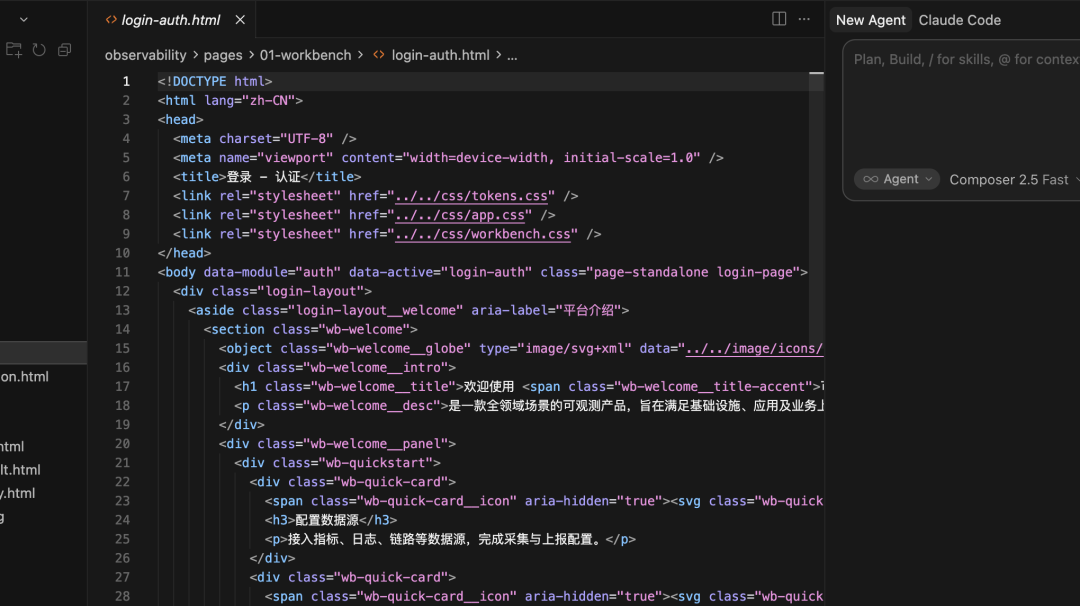Click the <!DOCTYPE html> text
Image resolution: width=1080 pixels, height=606 pixels.
click(x=215, y=81)
